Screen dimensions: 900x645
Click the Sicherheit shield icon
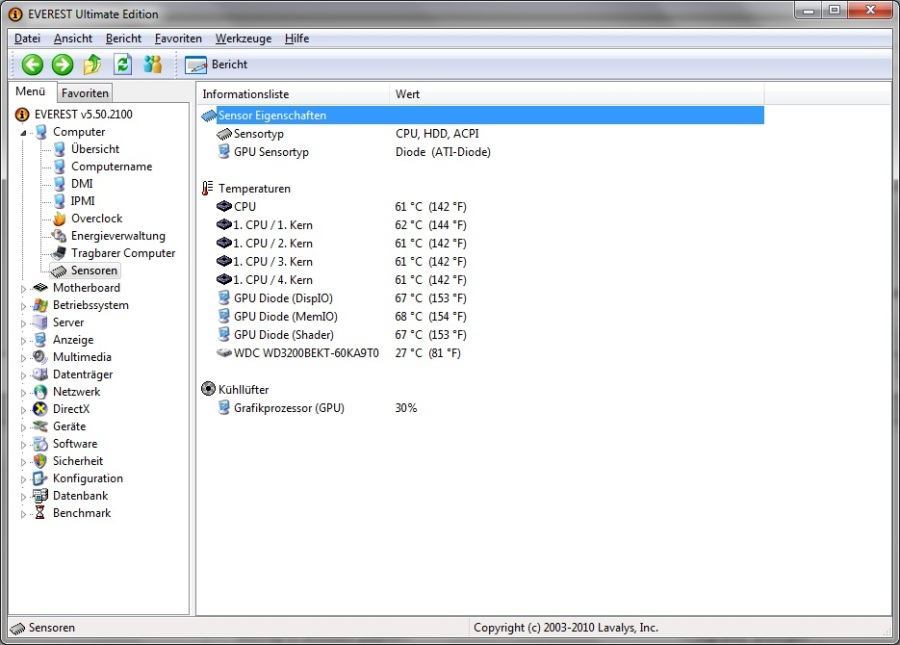[40, 461]
